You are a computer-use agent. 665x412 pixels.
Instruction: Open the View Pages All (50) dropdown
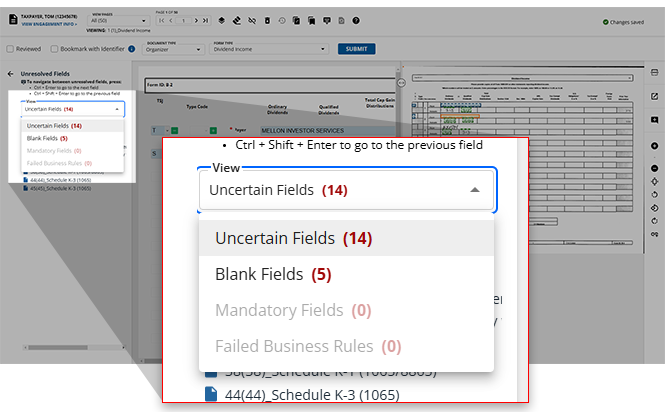point(118,20)
